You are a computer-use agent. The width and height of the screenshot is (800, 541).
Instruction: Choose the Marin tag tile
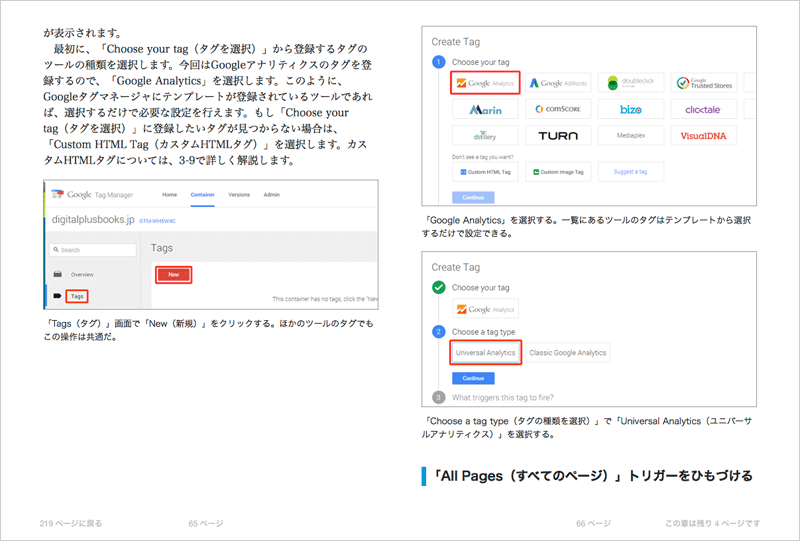click(485, 109)
